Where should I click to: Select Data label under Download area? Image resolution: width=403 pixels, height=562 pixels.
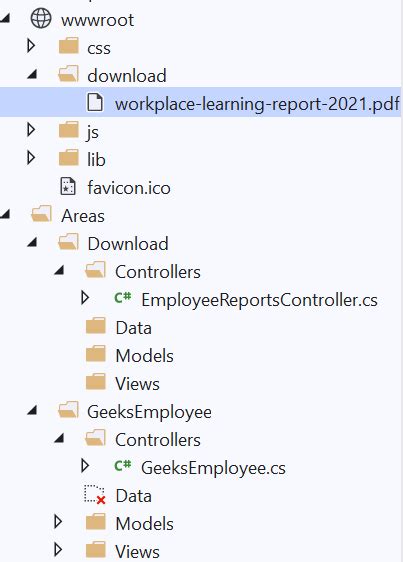point(133,328)
